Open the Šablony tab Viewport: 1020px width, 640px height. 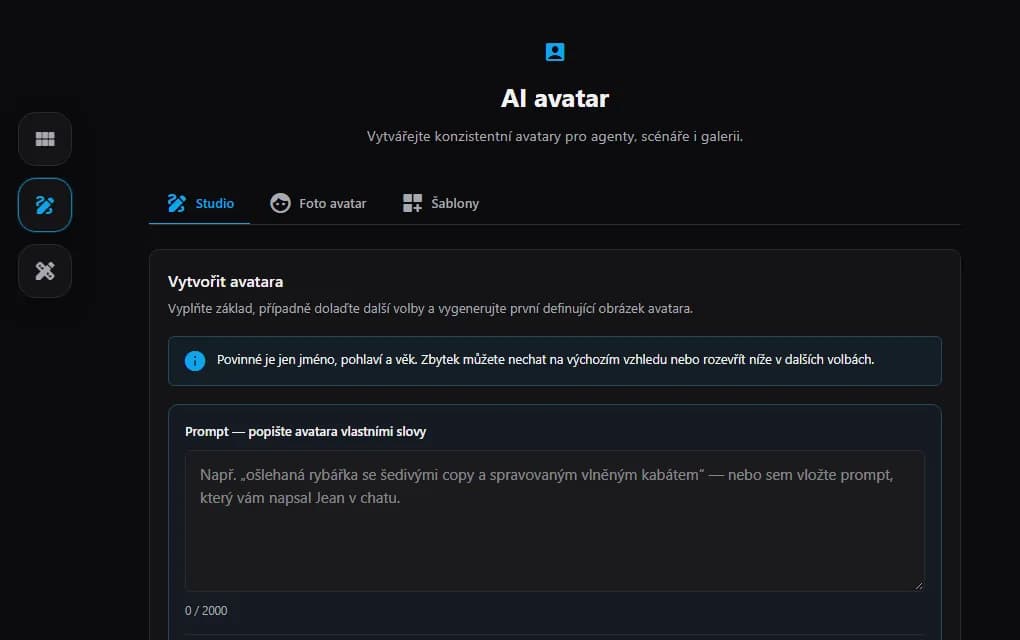[x=440, y=204]
